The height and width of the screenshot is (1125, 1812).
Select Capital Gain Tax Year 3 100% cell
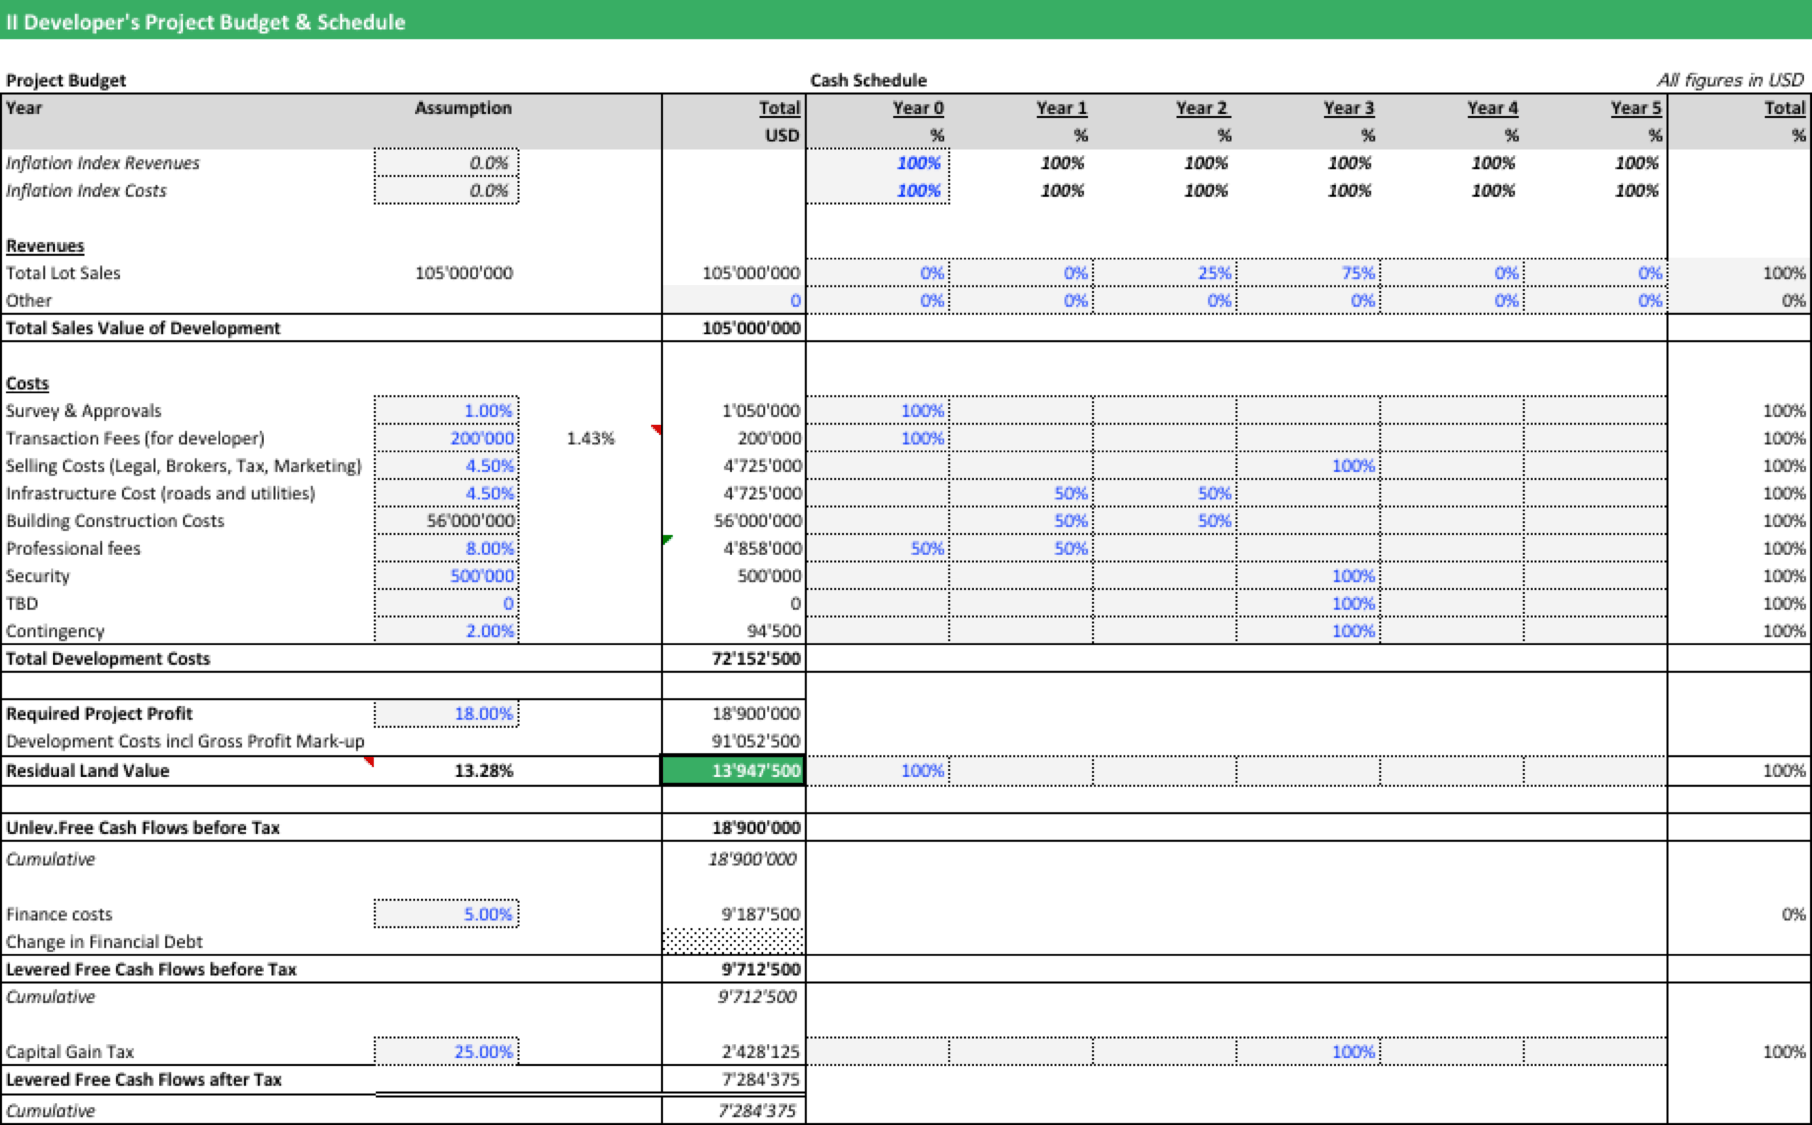(x=1308, y=1051)
